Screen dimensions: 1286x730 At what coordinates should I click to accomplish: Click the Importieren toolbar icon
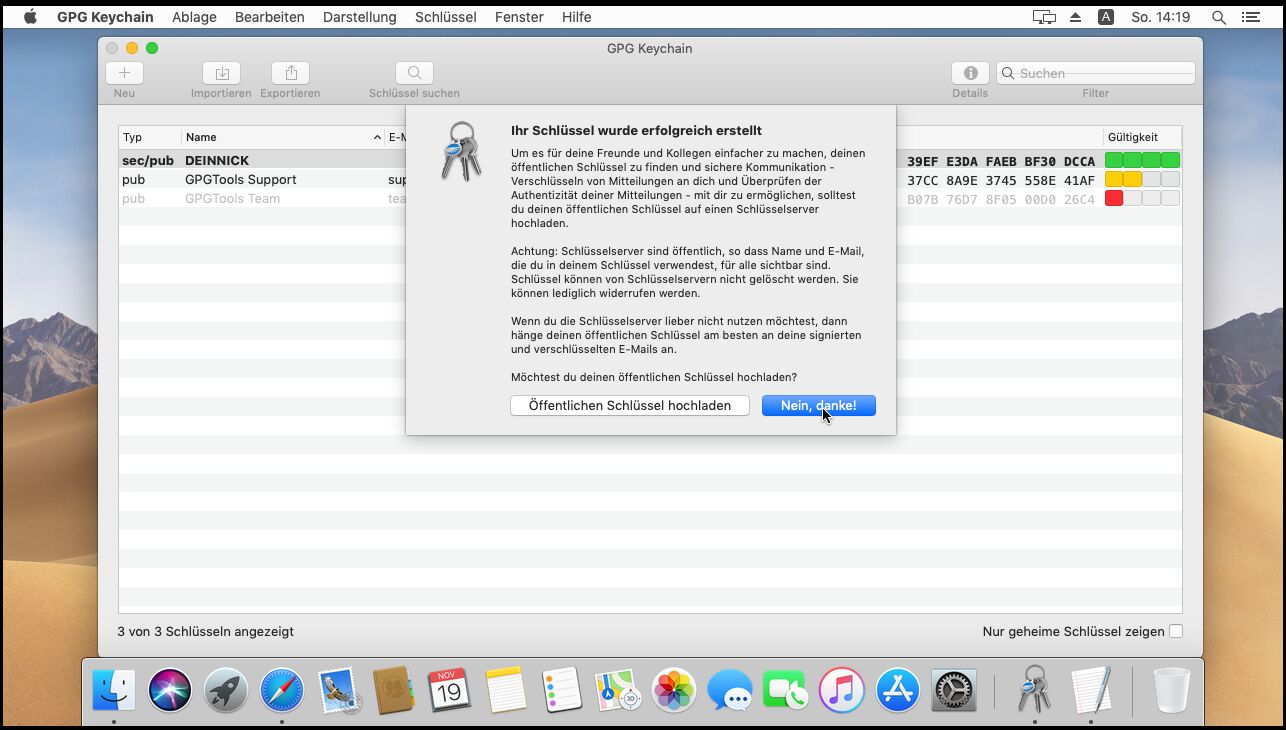221,73
